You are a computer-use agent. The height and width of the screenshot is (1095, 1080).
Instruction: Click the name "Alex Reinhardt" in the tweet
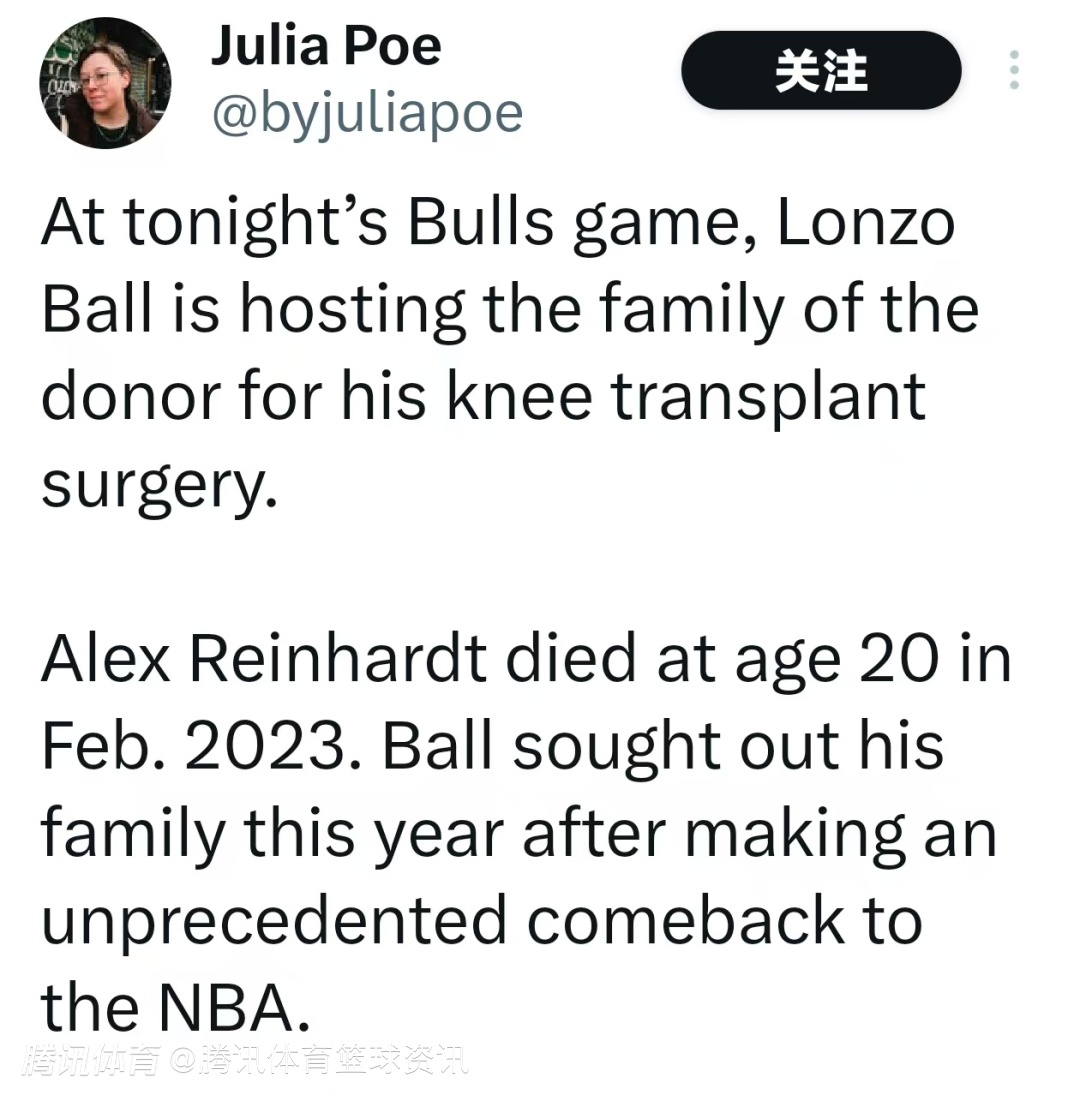tap(264, 660)
